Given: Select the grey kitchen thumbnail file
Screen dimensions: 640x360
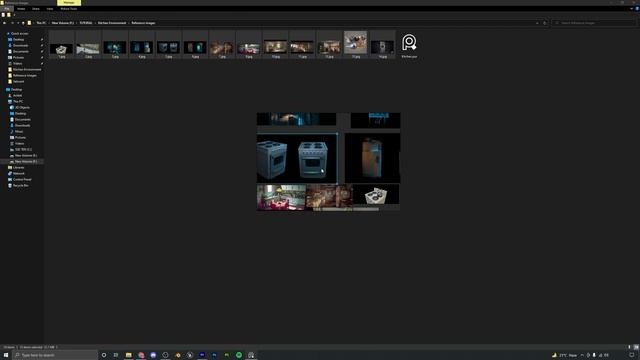Looking at the screenshot, I should tap(88, 45).
